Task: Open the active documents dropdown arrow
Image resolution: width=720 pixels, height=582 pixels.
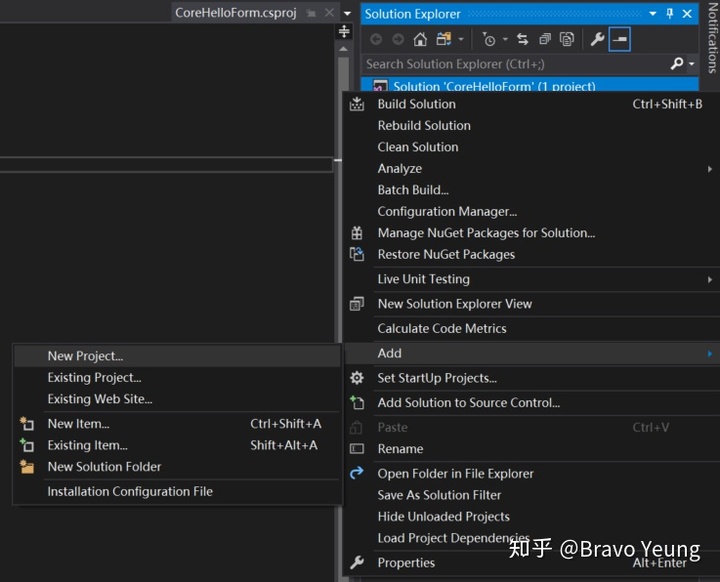Action: pos(348,13)
